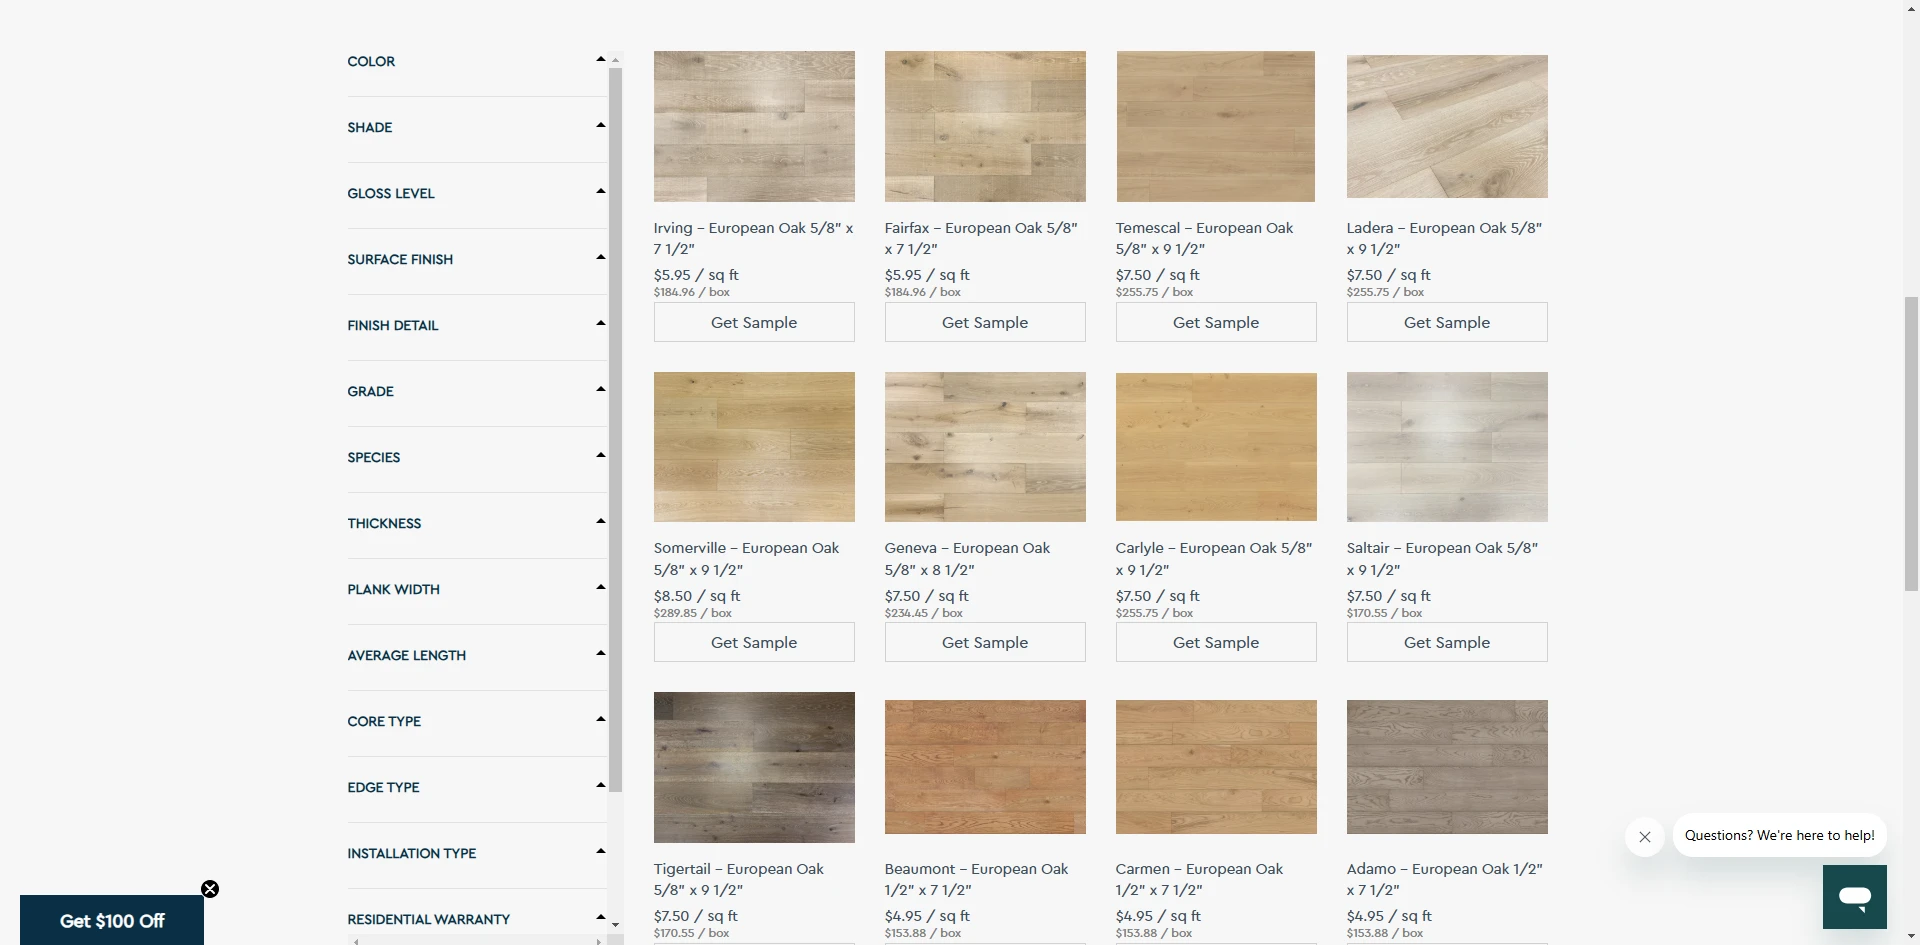1920x945 pixels.
Task: Click the up arrow on the filter scrollbar
Action: [x=615, y=60]
